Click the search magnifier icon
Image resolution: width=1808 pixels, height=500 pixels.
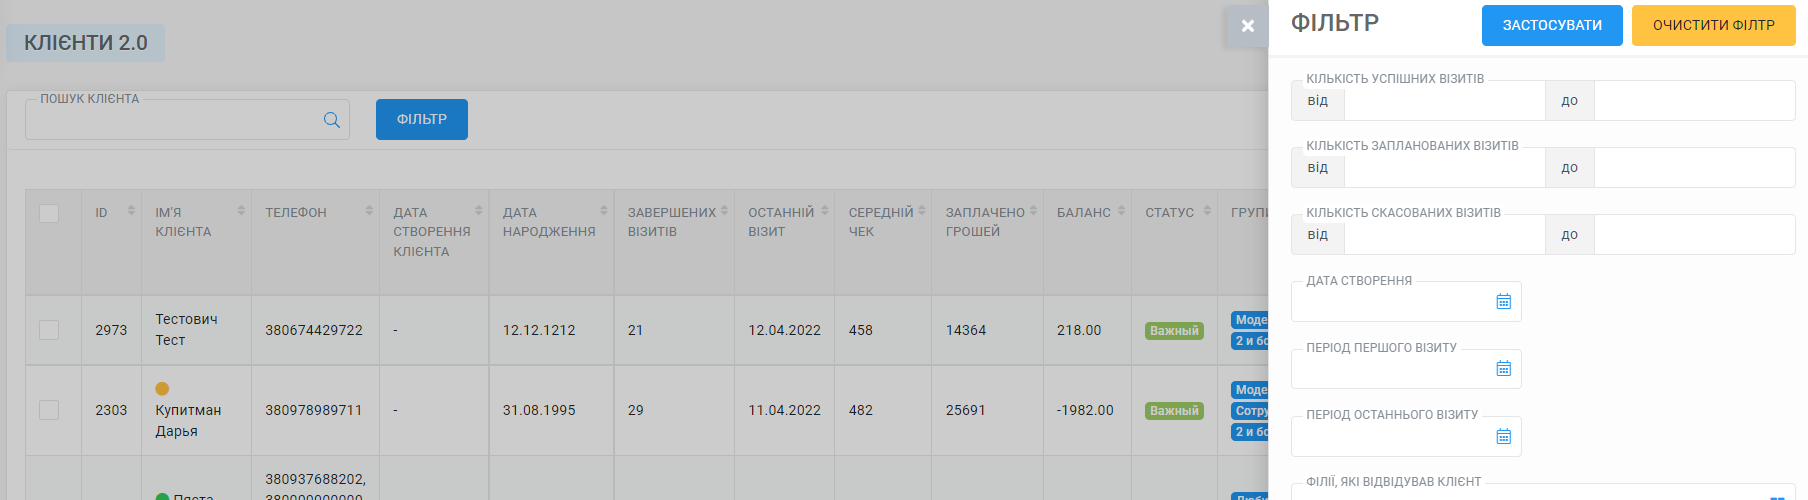332,120
